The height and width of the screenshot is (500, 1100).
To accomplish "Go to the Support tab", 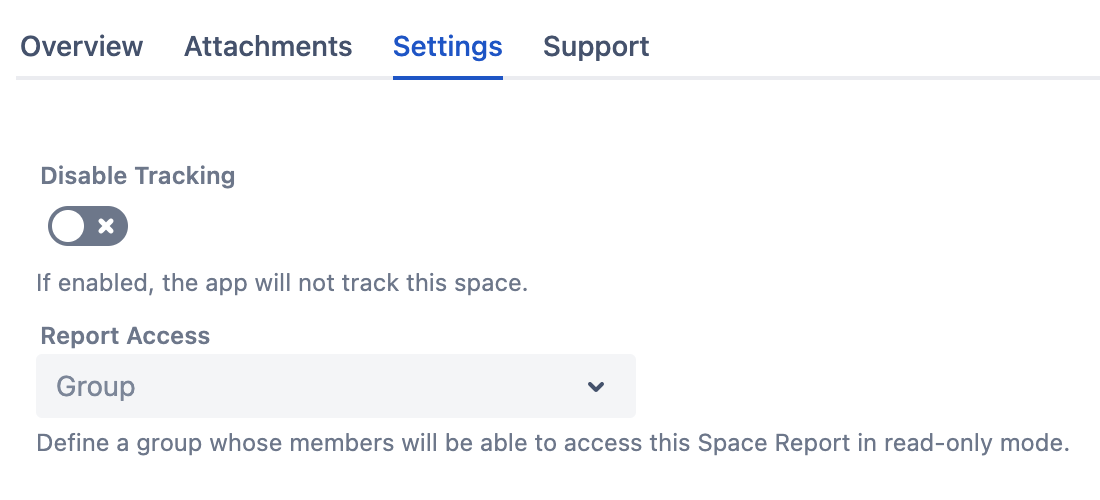I will point(596,47).
